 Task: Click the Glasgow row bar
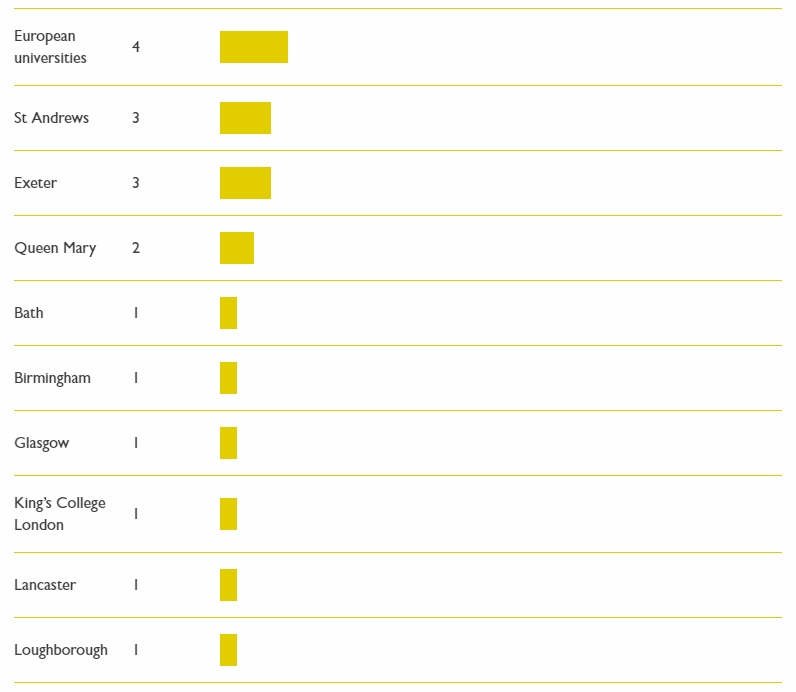[228, 443]
